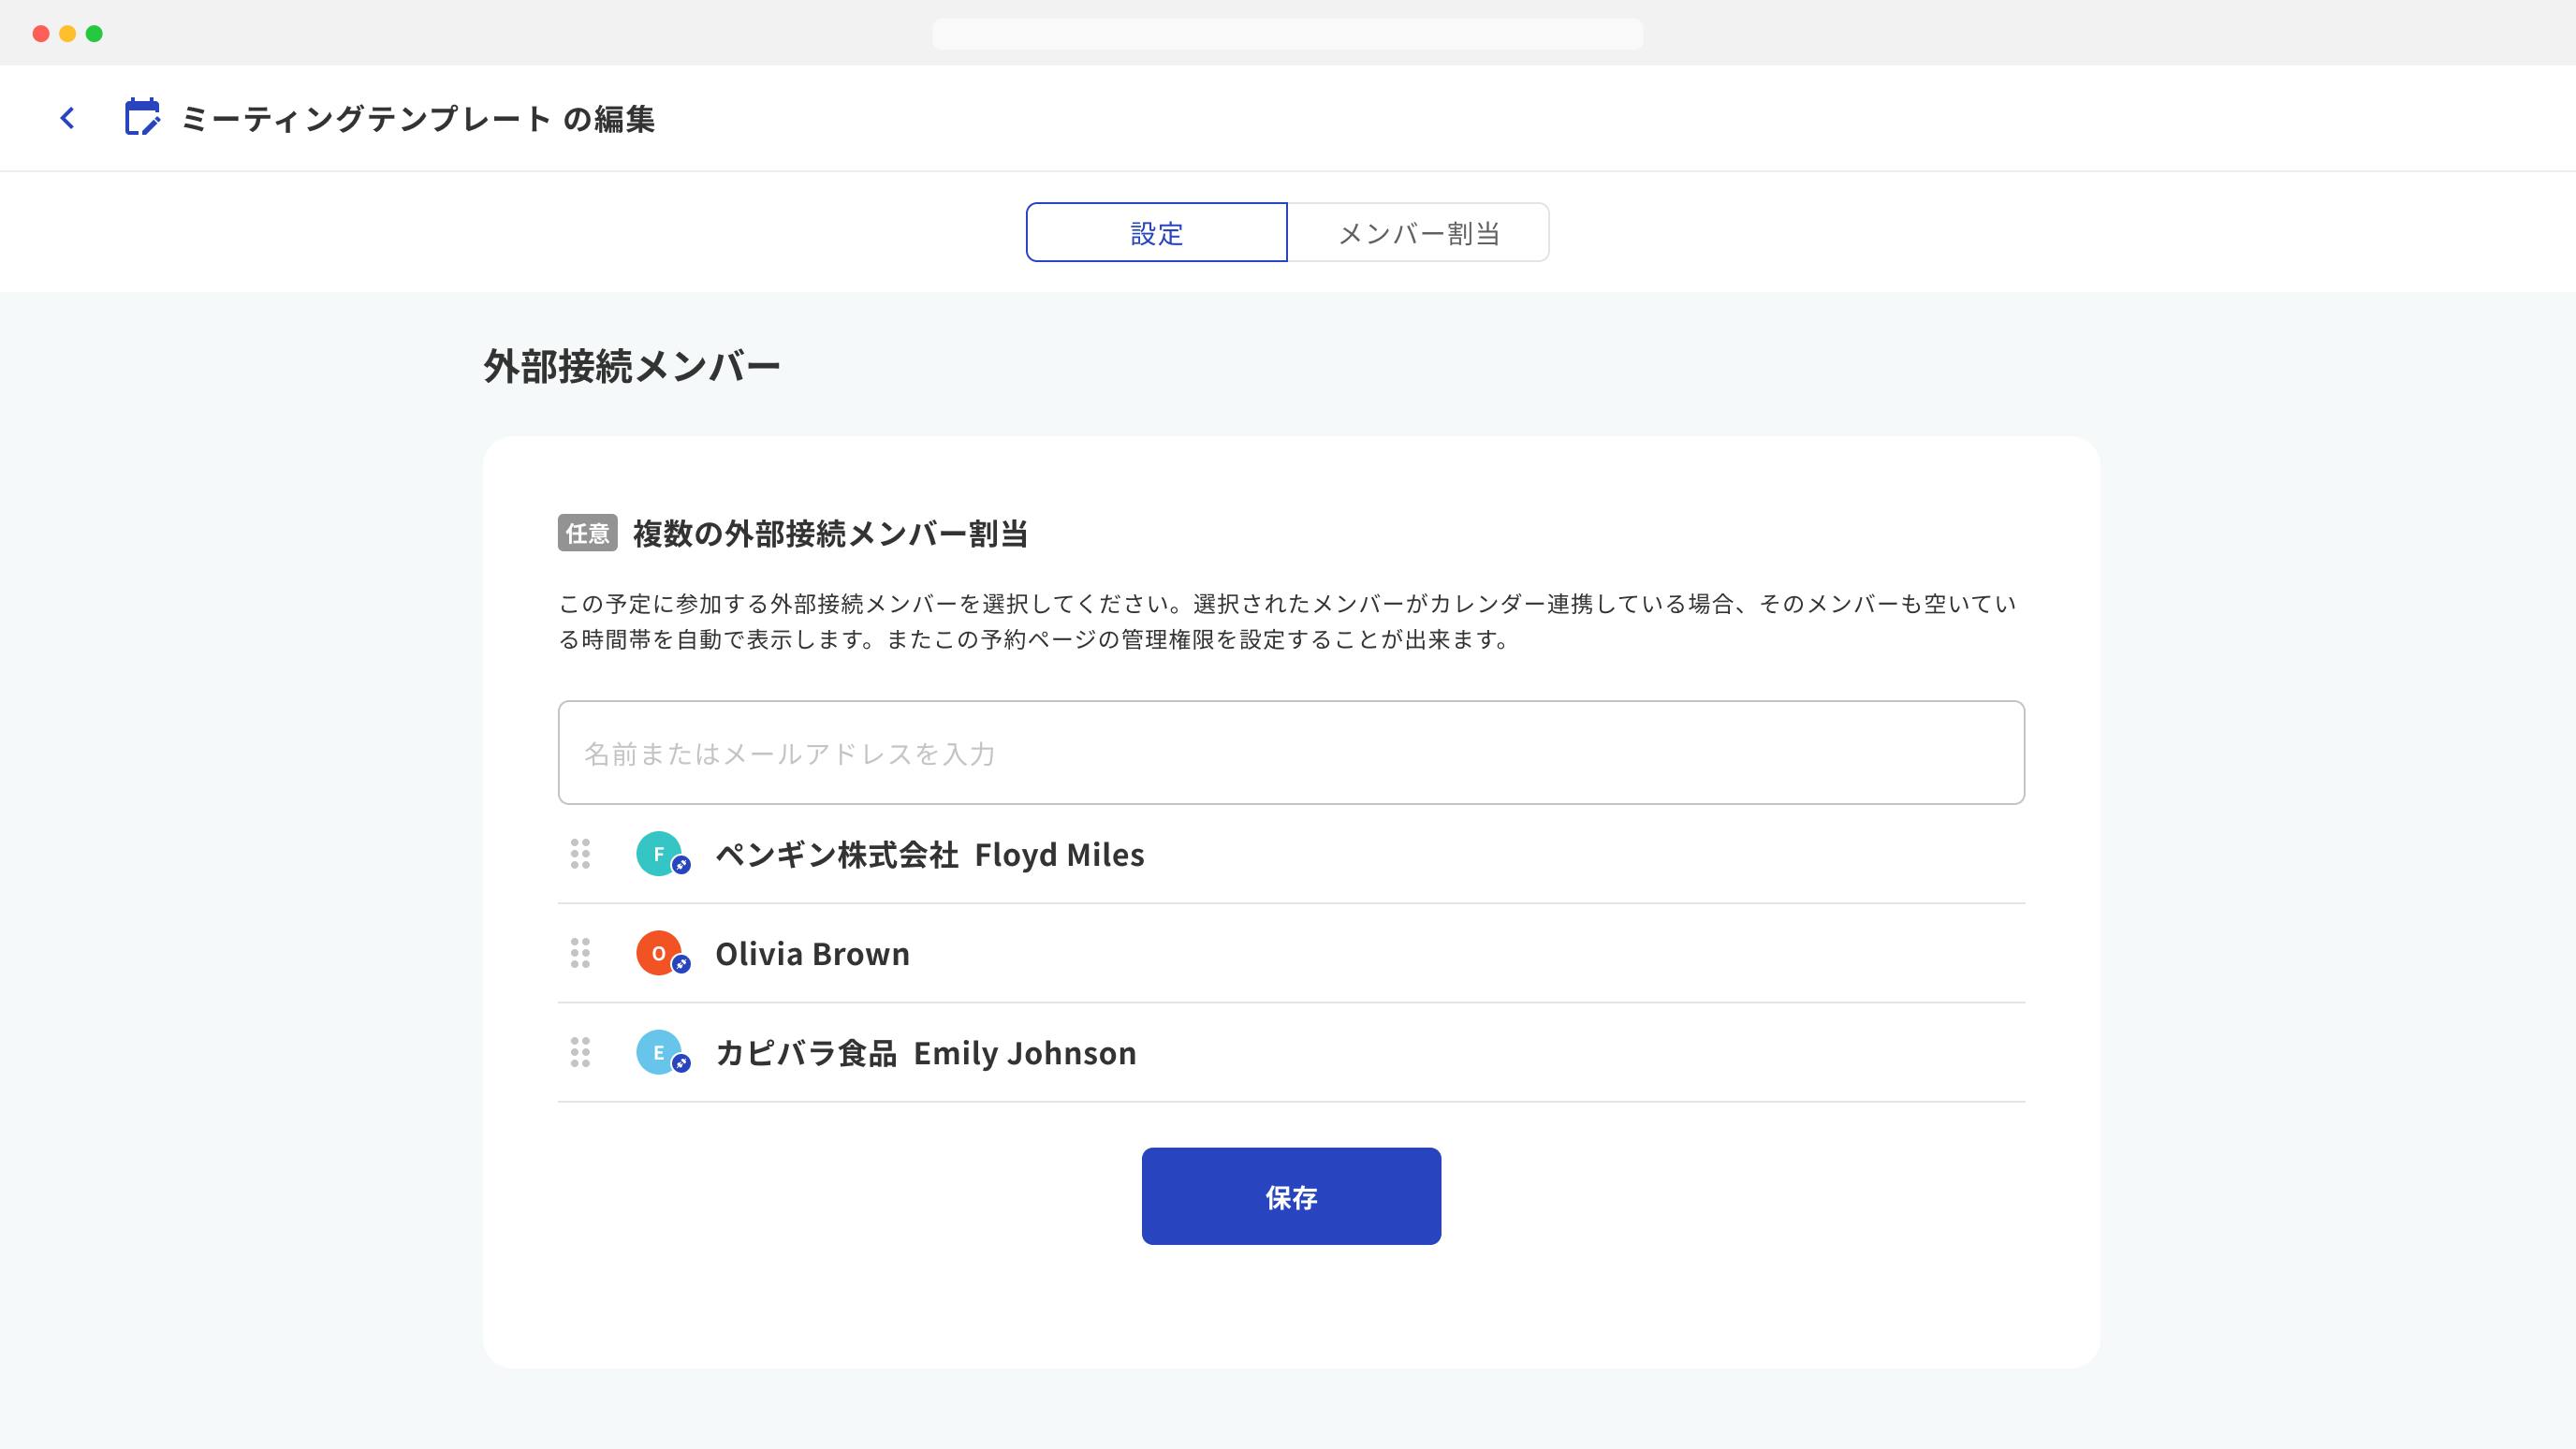This screenshot has height=1449, width=2576.
Task: Select the ペンギン株式会社 Floyd Miles row
Action: [x=930, y=855]
